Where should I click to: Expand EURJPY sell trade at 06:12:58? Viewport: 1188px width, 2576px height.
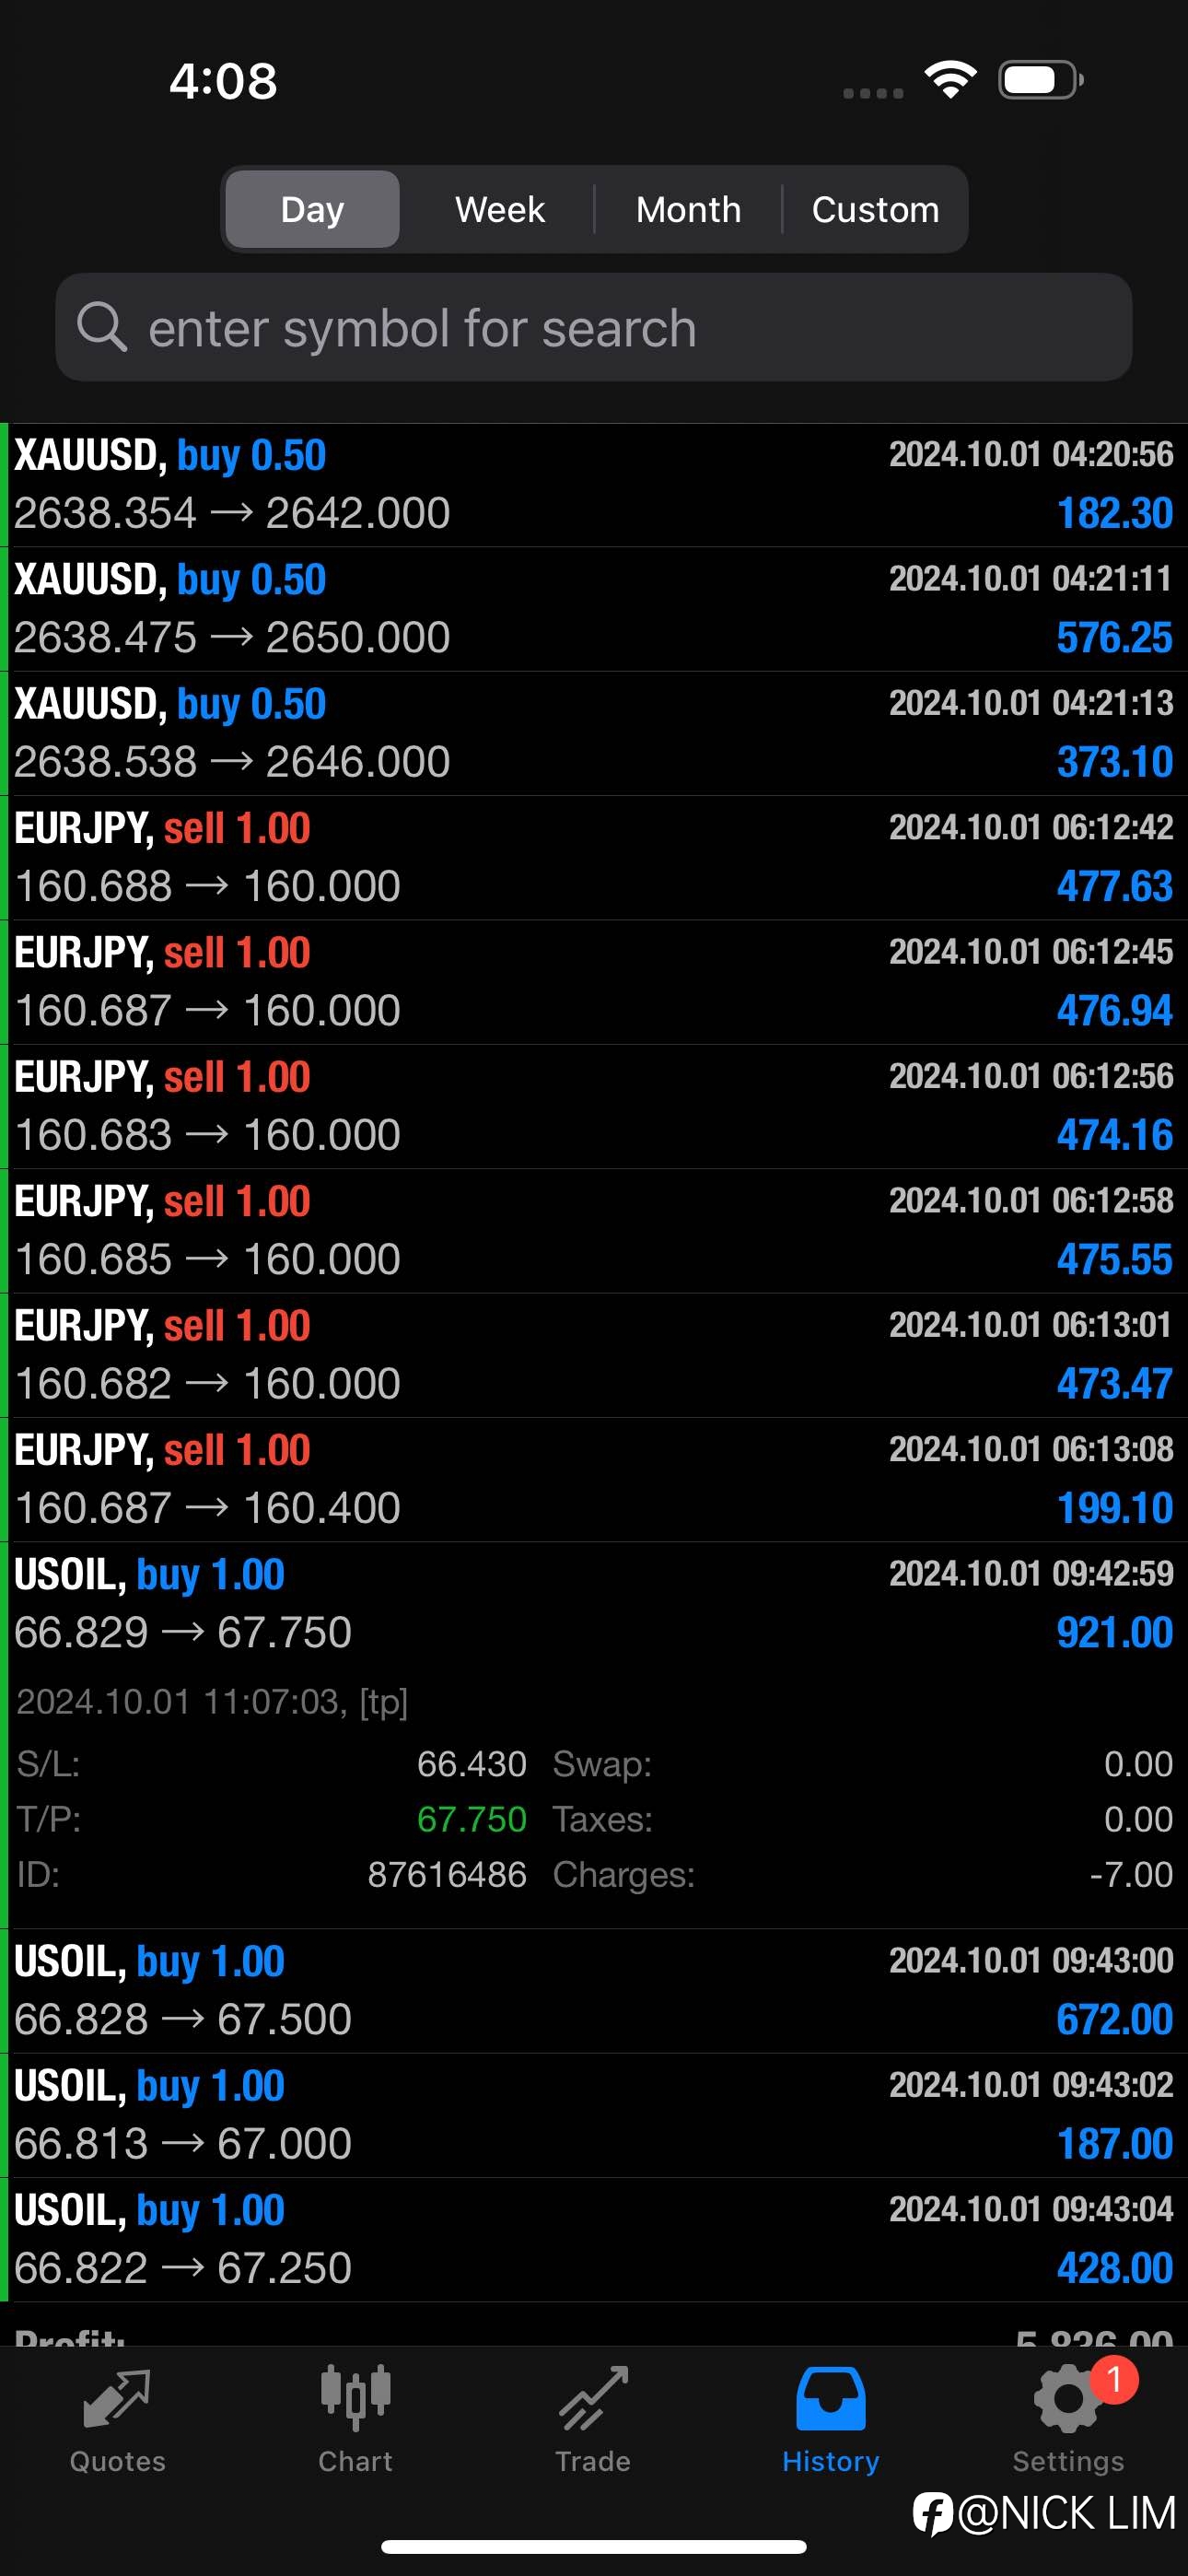coord(594,1231)
